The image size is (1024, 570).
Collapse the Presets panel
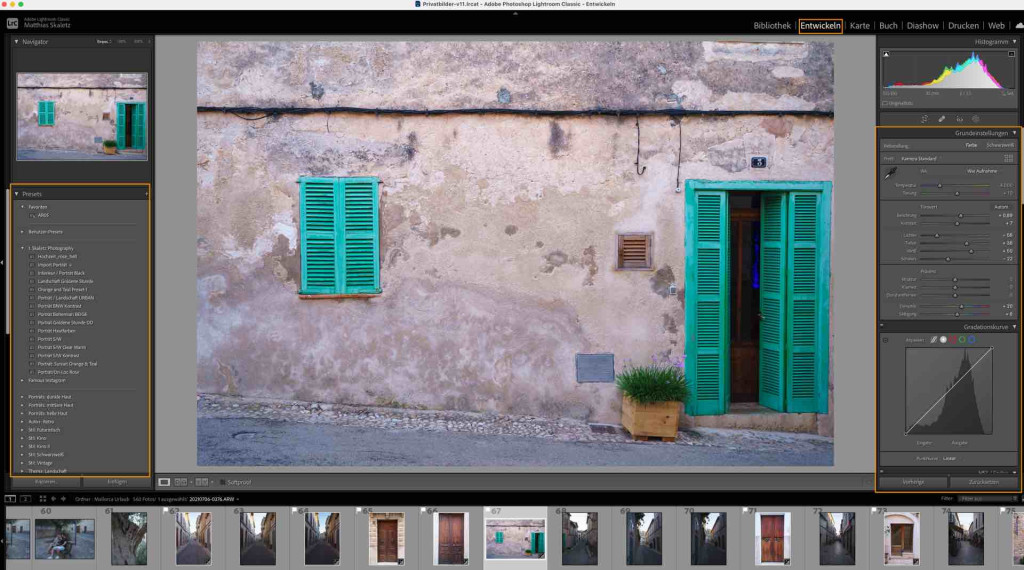tap(16, 193)
